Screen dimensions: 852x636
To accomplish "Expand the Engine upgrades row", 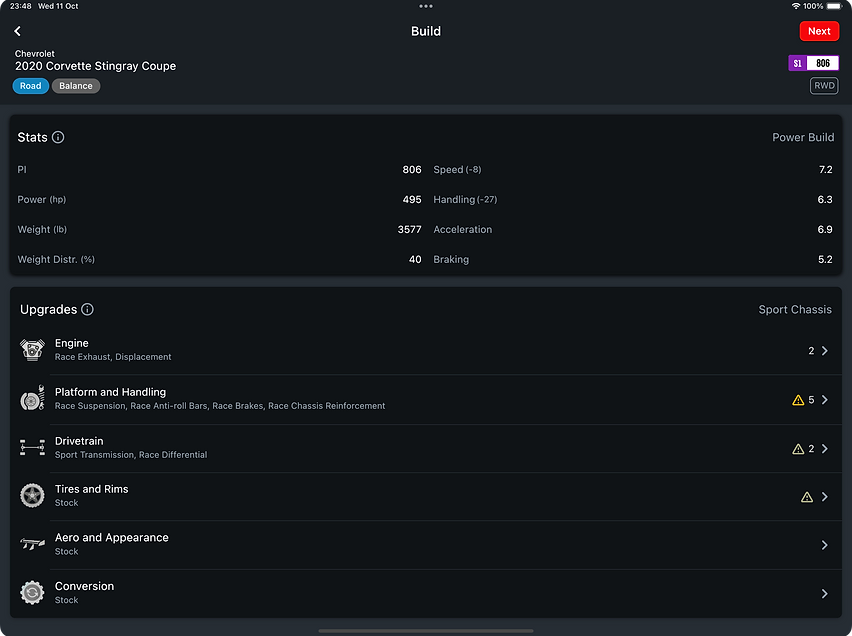I will point(824,350).
